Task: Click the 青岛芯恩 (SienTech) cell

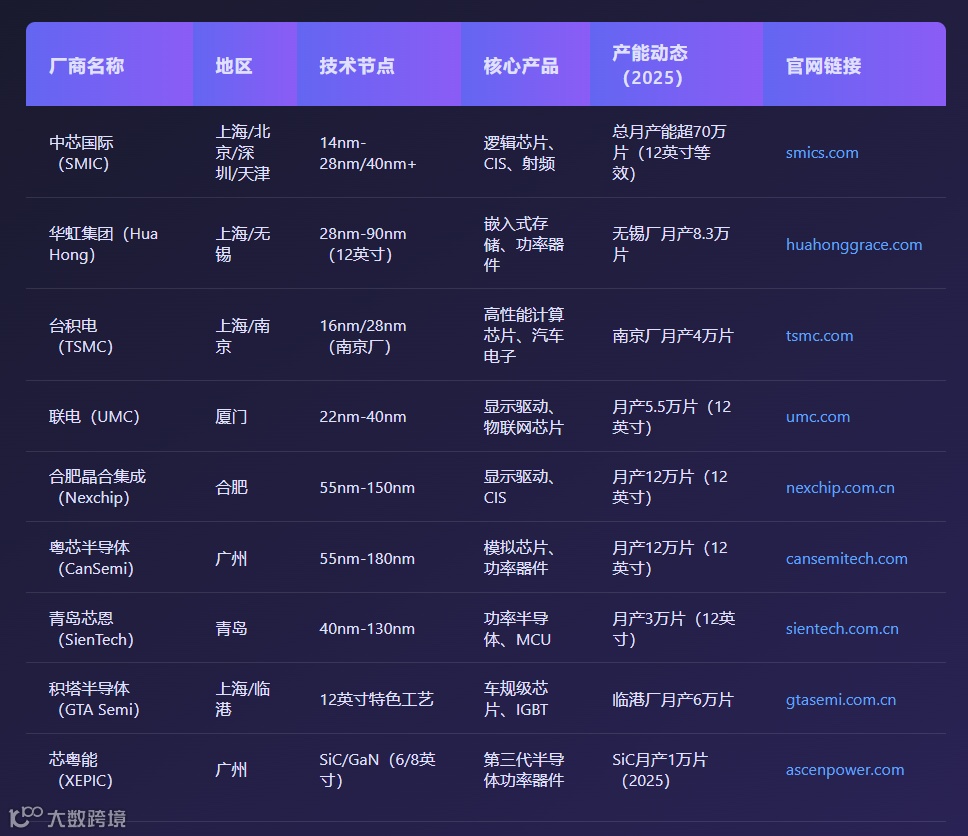Action: pos(110,629)
